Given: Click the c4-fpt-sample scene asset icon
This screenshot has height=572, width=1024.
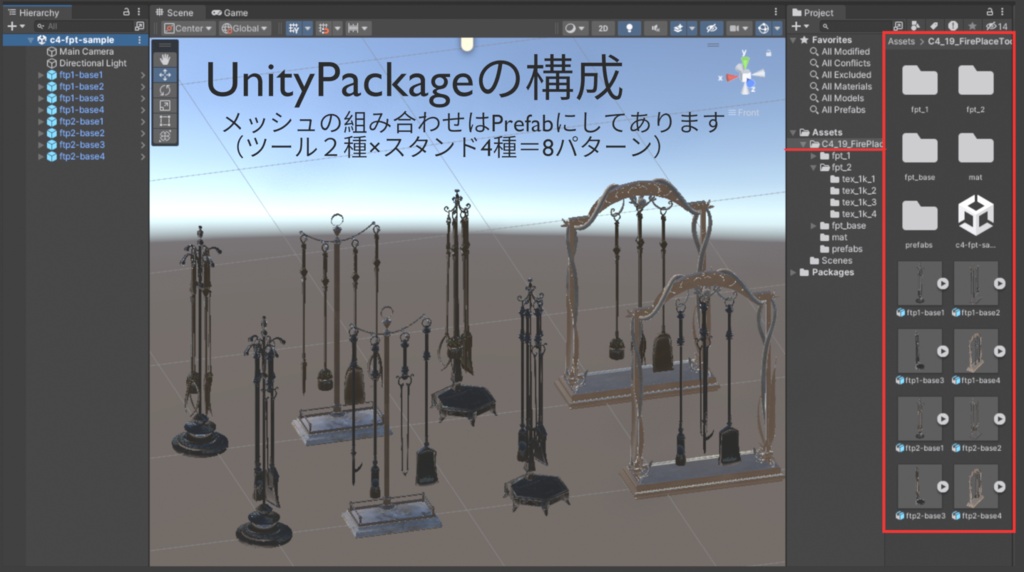Looking at the screenshot, I should click(x=976, y=215).
